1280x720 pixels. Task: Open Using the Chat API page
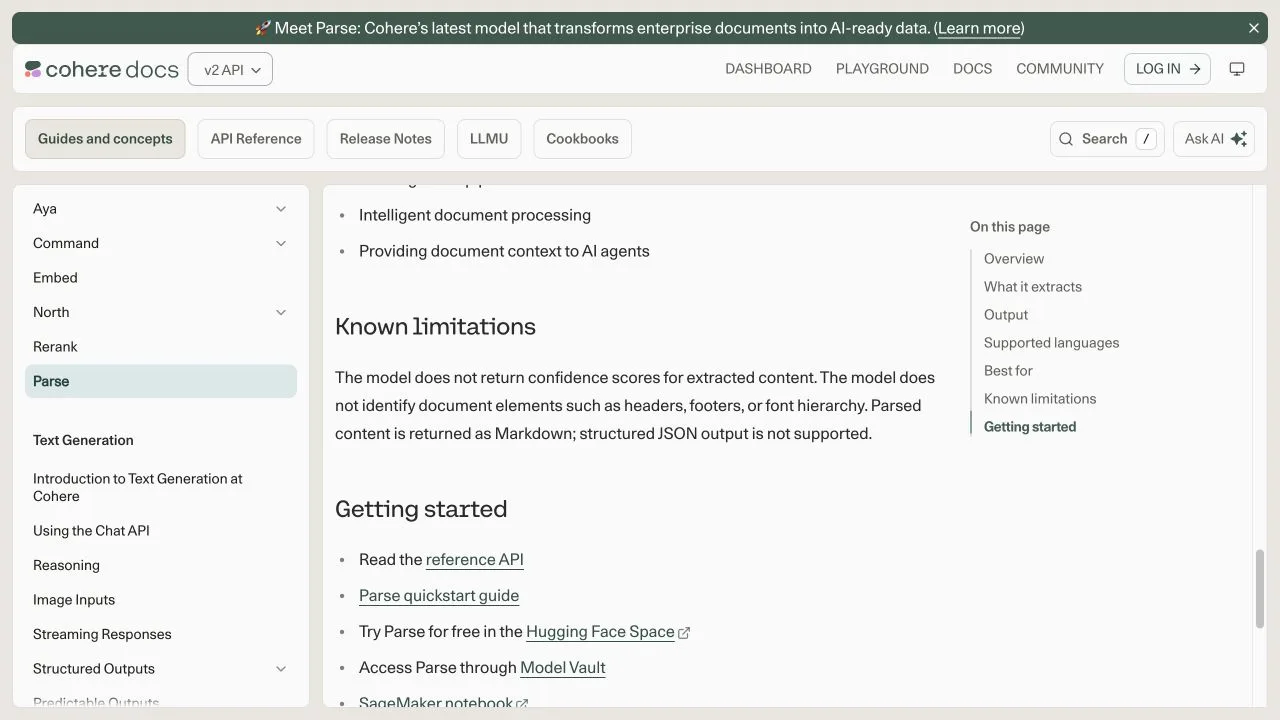point(161,531)
